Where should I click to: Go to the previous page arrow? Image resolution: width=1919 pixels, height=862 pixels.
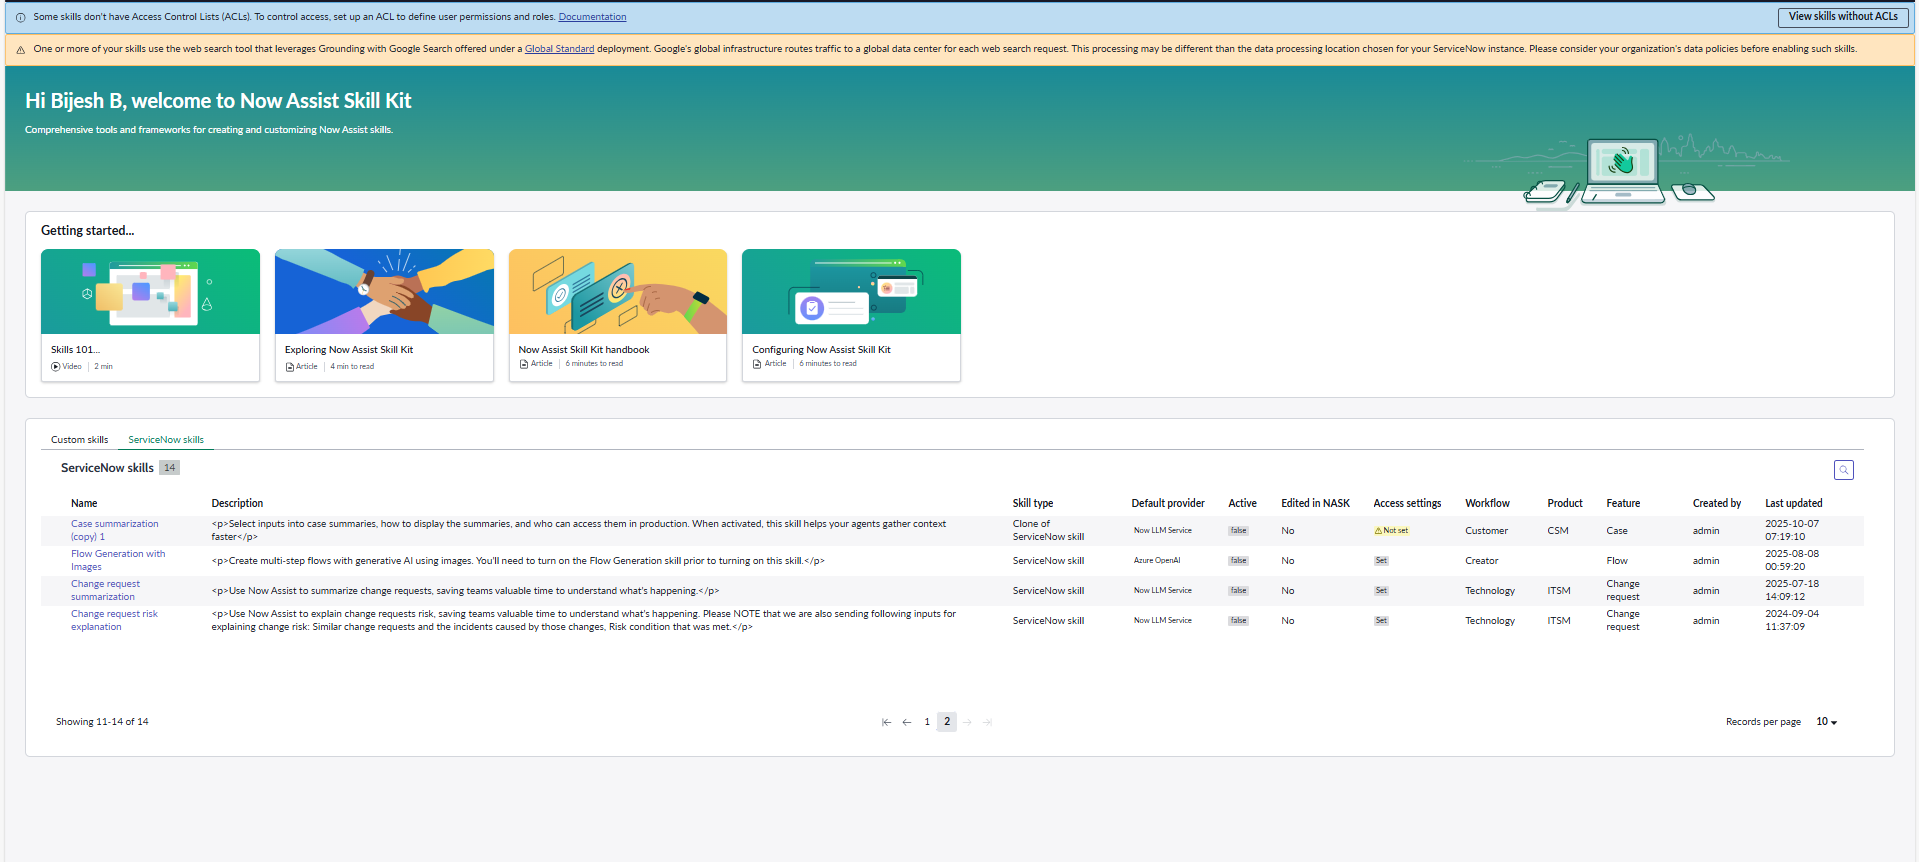(907, 722)
